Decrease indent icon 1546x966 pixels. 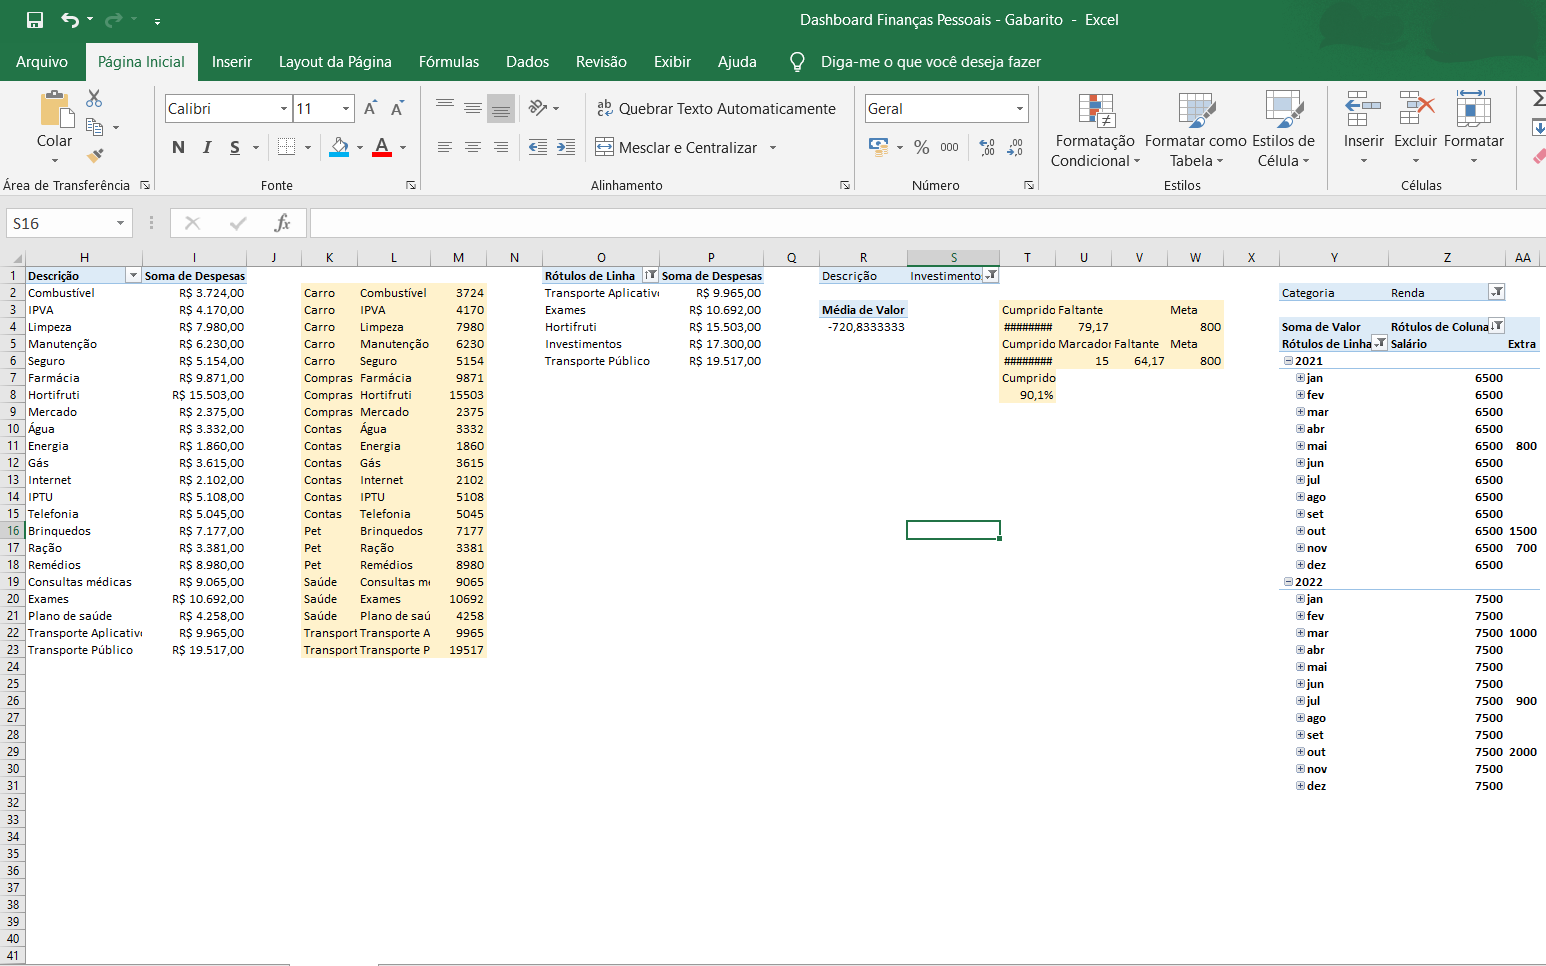538,147
